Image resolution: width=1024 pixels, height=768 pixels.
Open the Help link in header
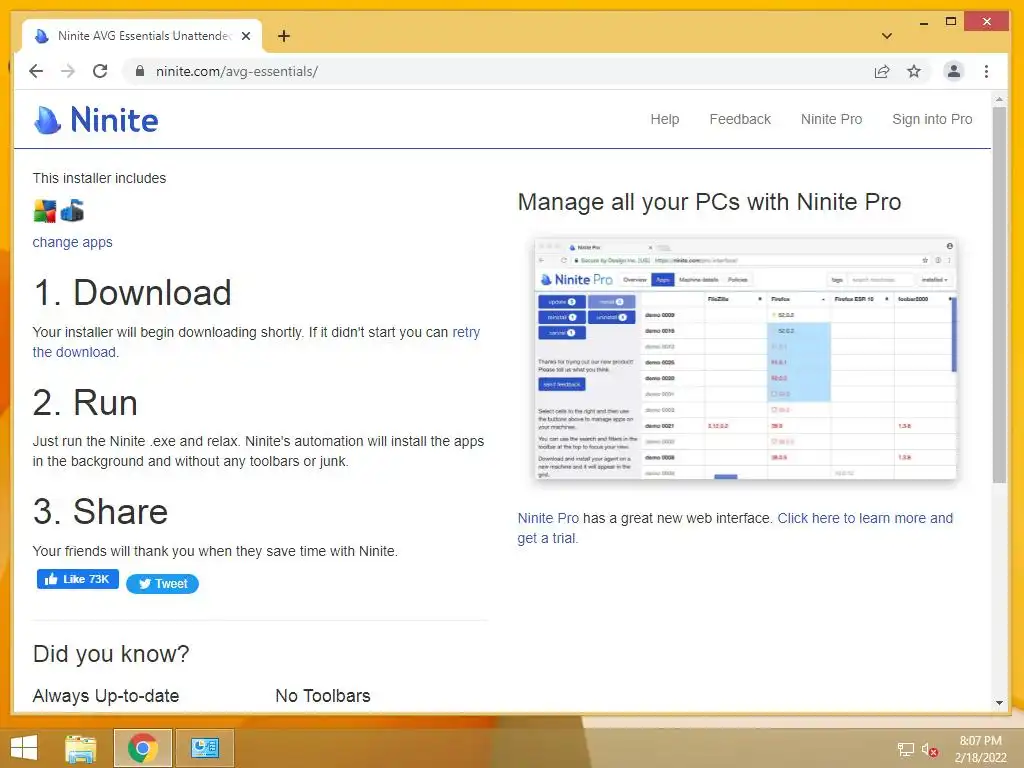click(x=665, y=120)
